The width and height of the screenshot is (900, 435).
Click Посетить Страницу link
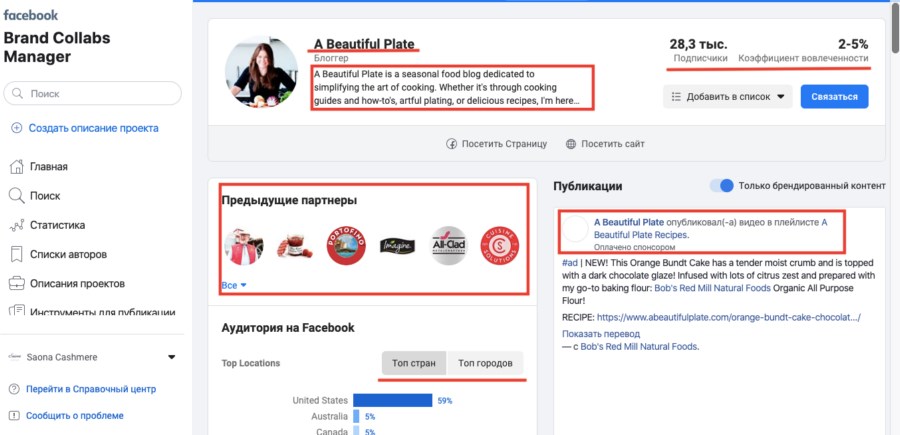(x=505, y=143)
